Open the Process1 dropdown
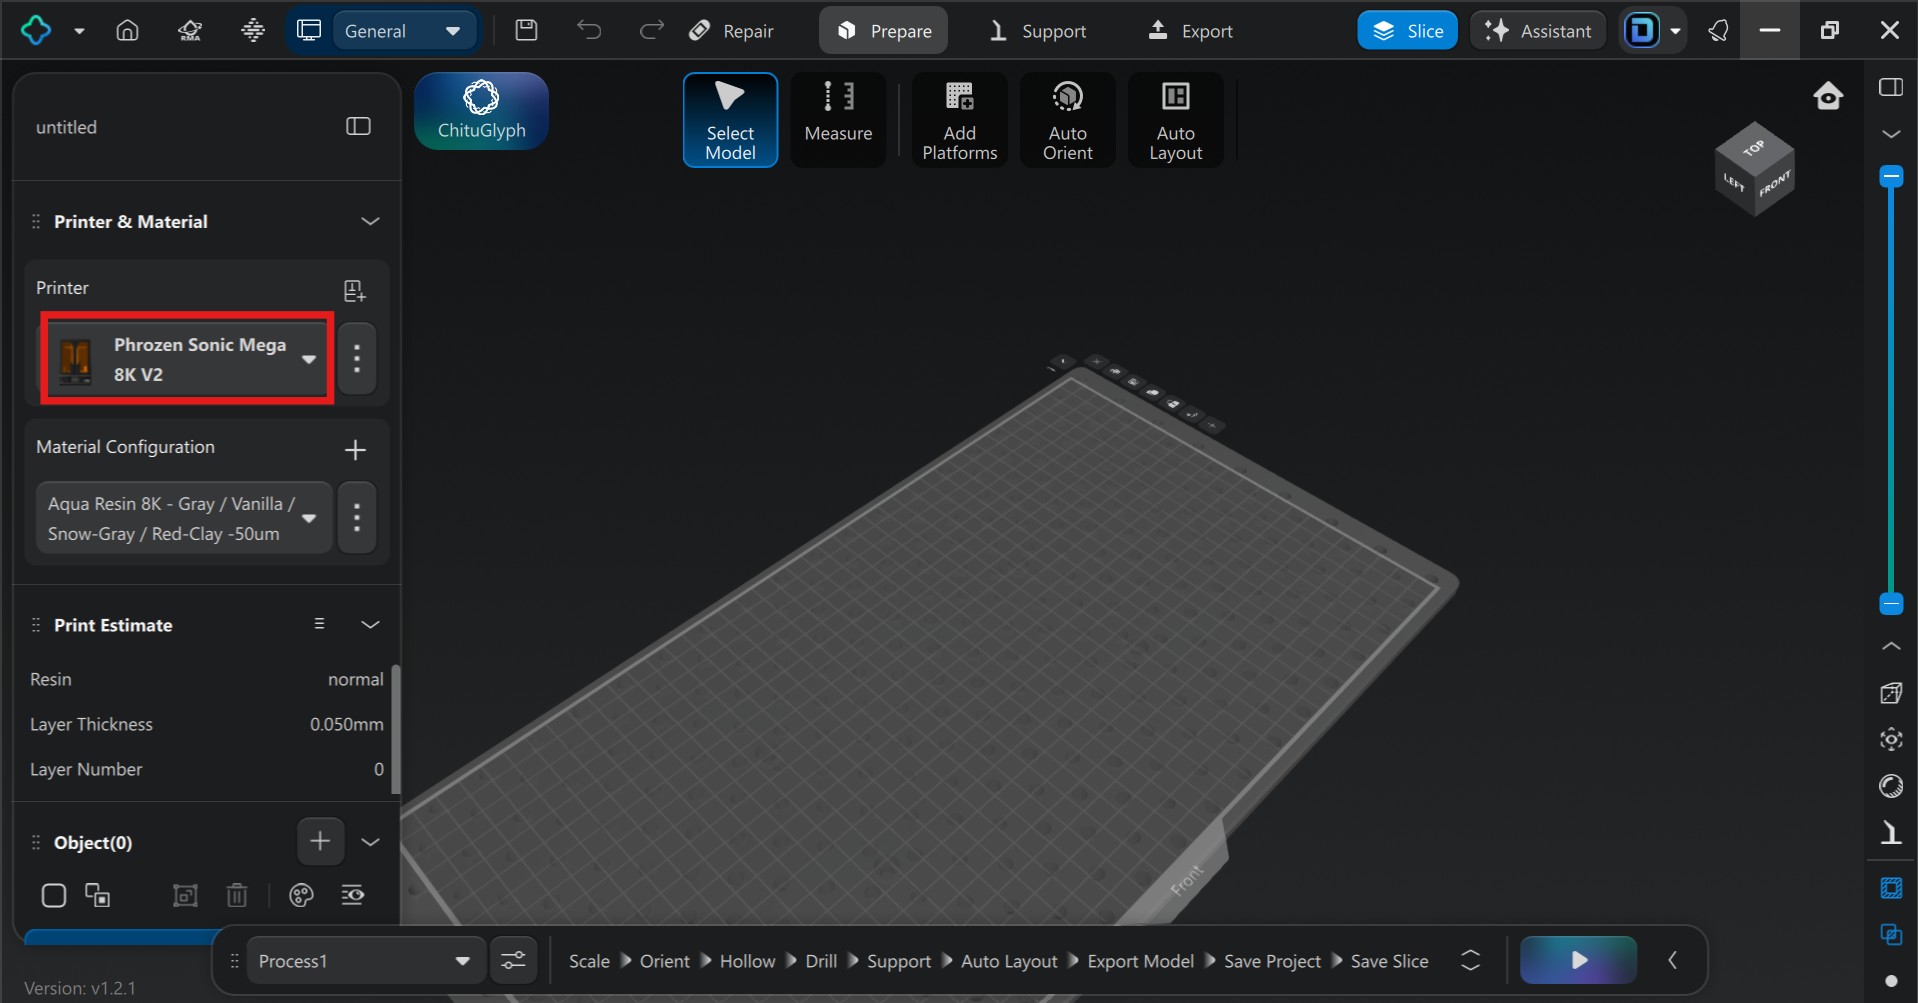 click(x=366, y=961)
